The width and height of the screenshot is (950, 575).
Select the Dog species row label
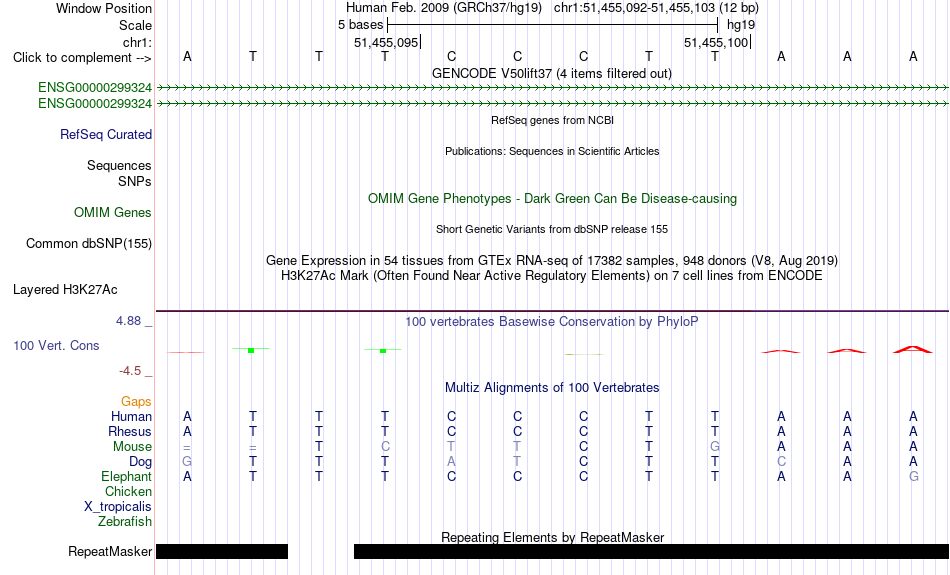[140, 462]
